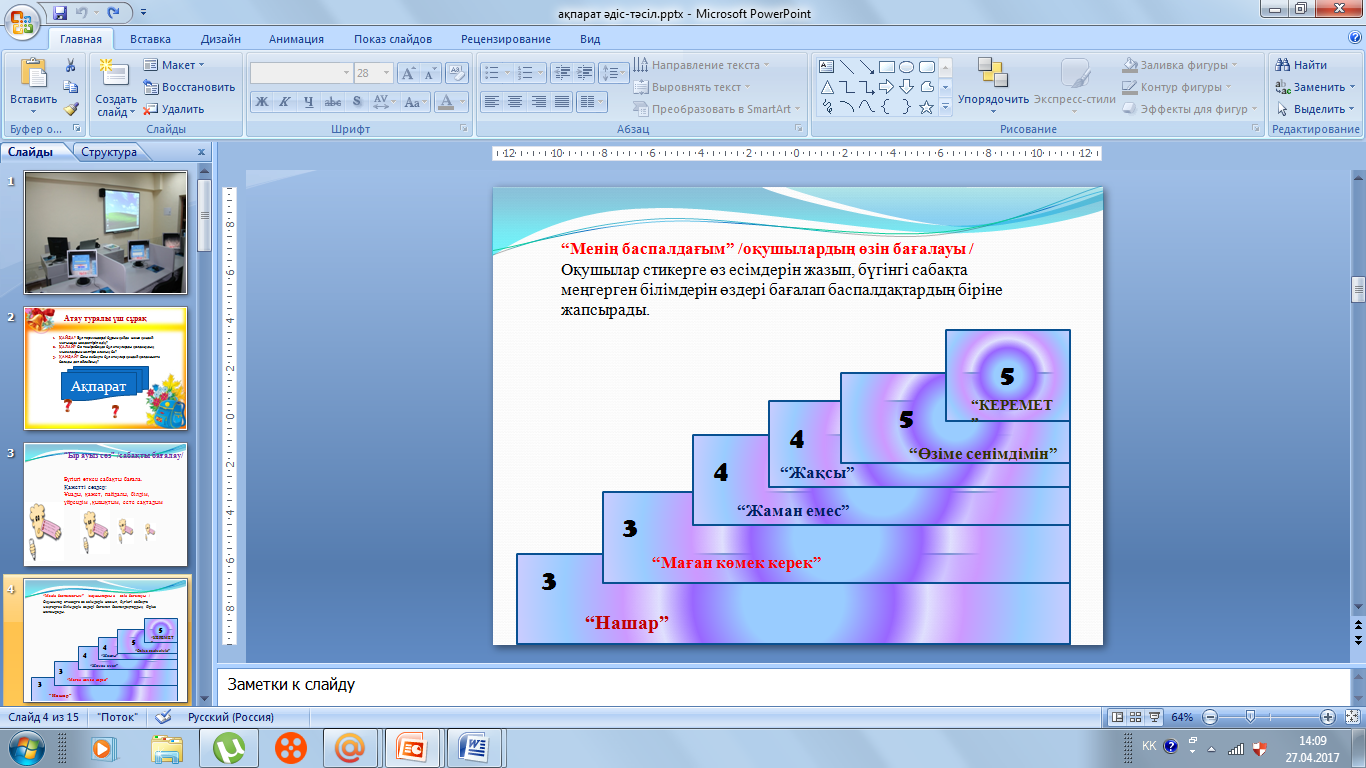1366x768 pixels.
Task: Click the zoom slider handle
Action: pos(1249,717)
